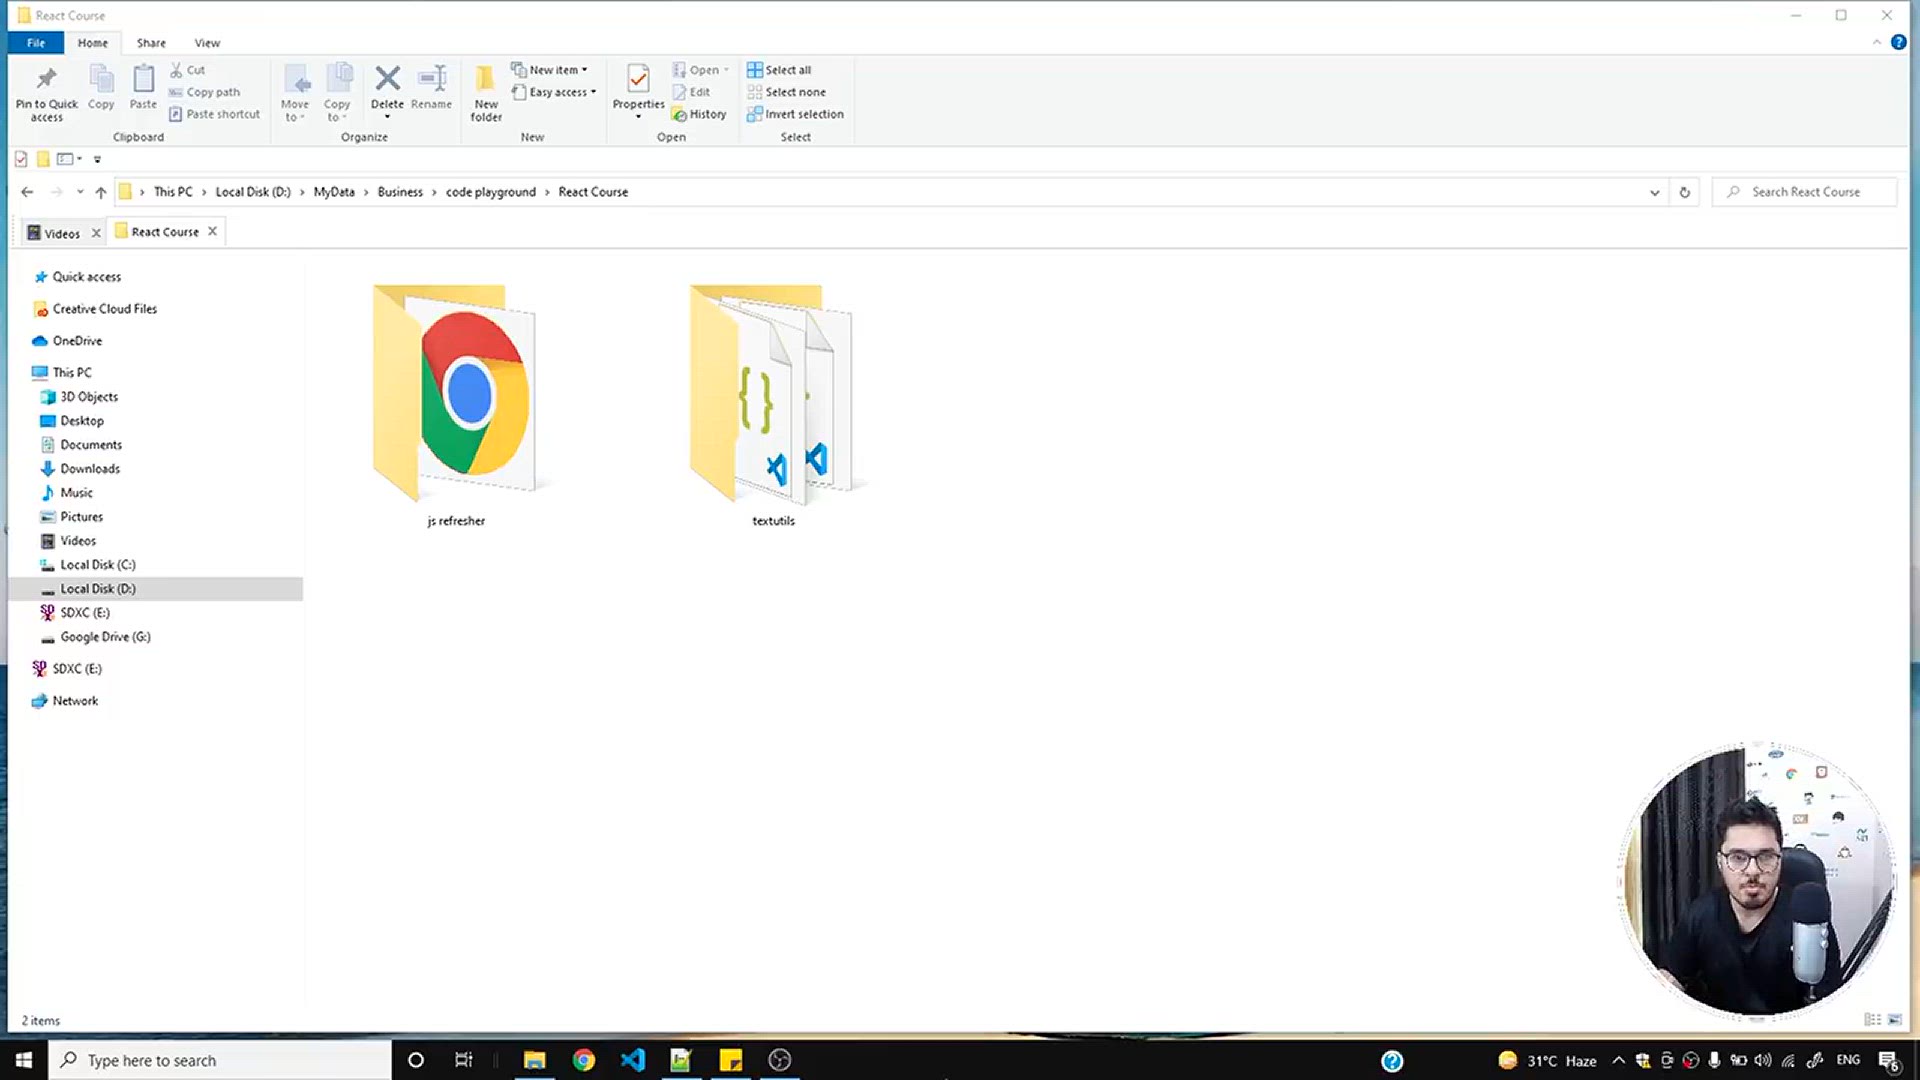Open Visual Studio Code from taskbar
This screenshot has width=1920, height=1080.
click(633, 1060)
